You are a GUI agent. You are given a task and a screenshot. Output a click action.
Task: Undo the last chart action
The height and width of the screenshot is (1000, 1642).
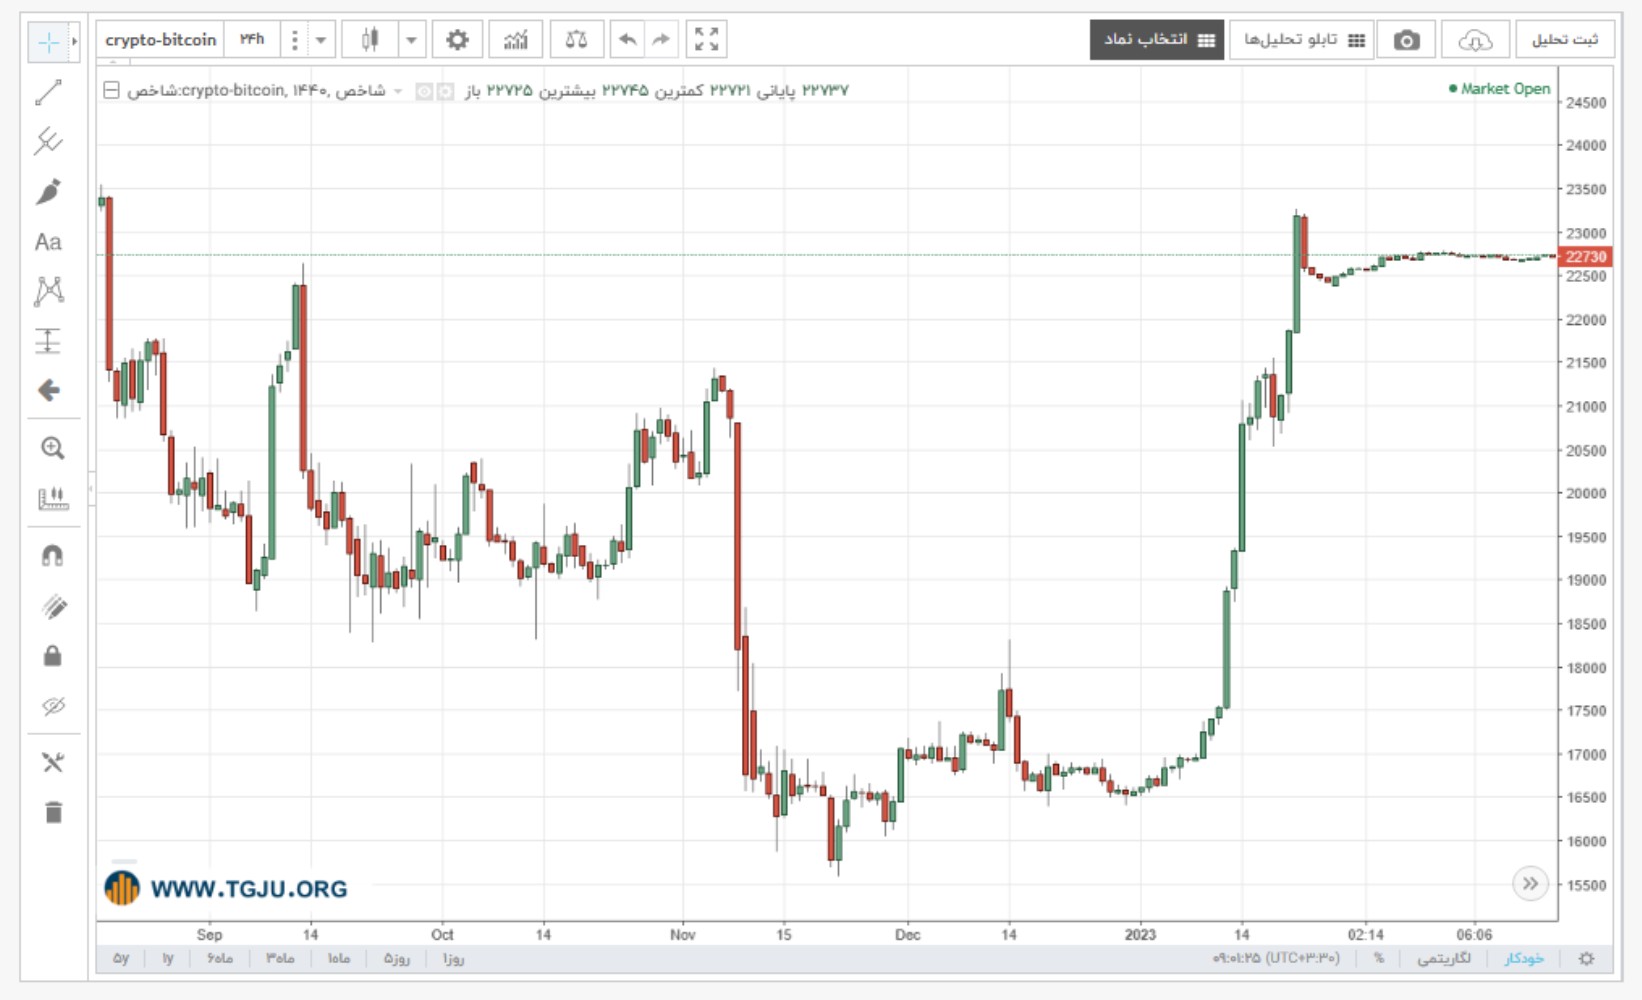coord(627,40)
